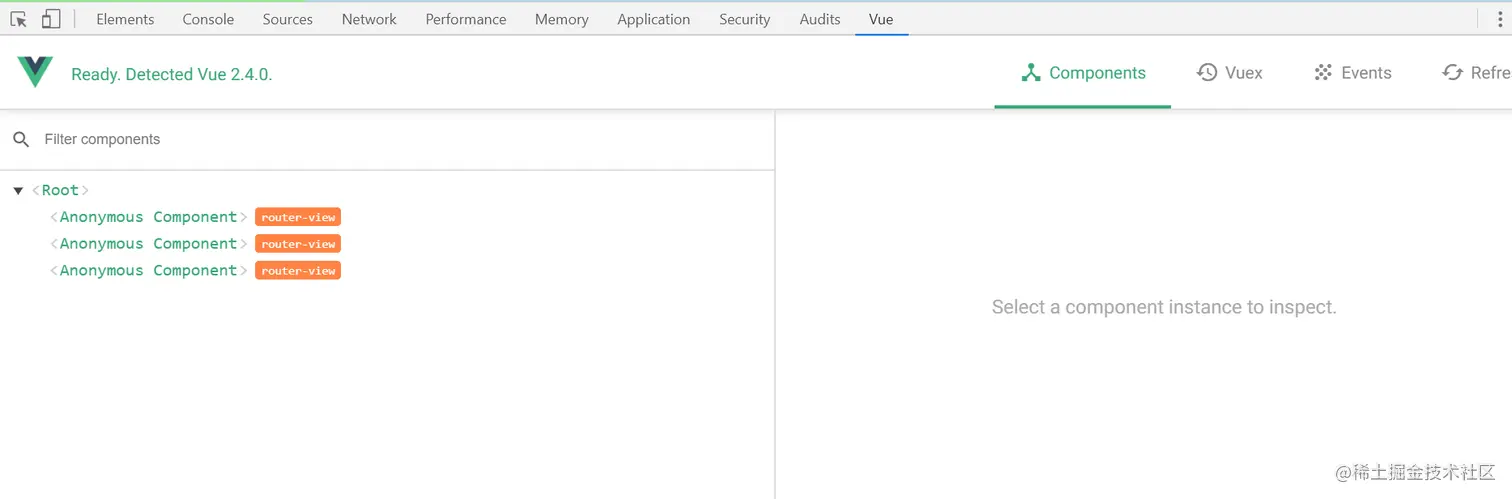Collapse the Root component tree
The width and height of the screenshot is (1512, 499).
click(18, 190)
